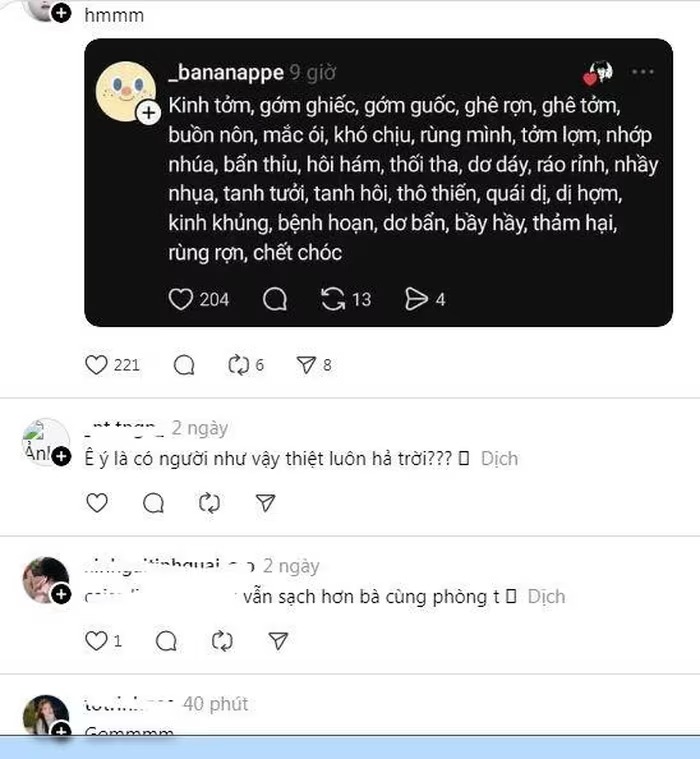Share the main post with 8 shares
This screenshot has width=700, height=759.
306,365
